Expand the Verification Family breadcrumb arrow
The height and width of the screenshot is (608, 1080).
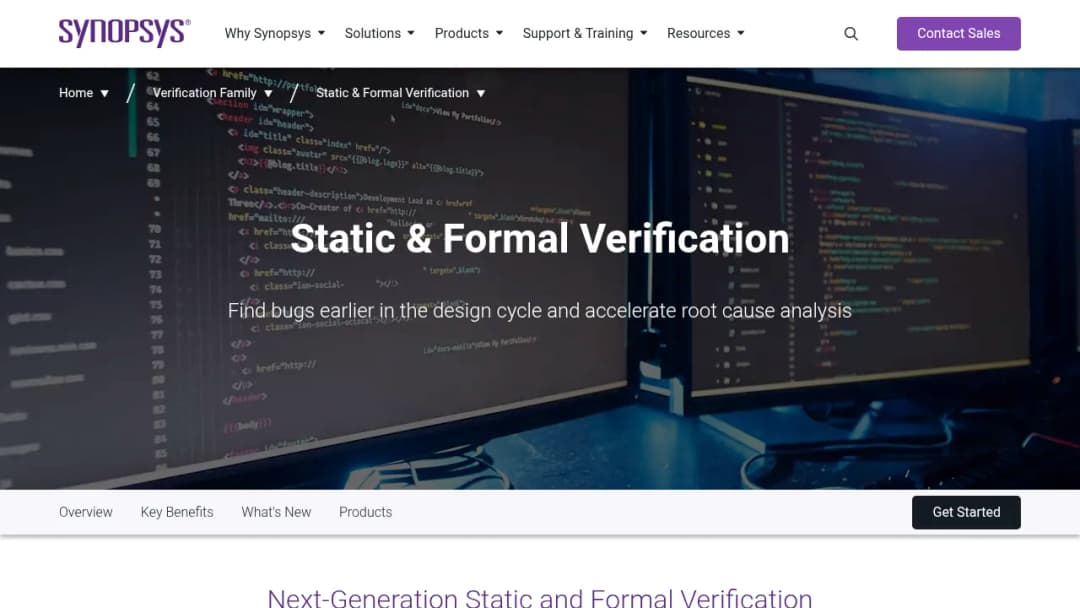point(268,94)
